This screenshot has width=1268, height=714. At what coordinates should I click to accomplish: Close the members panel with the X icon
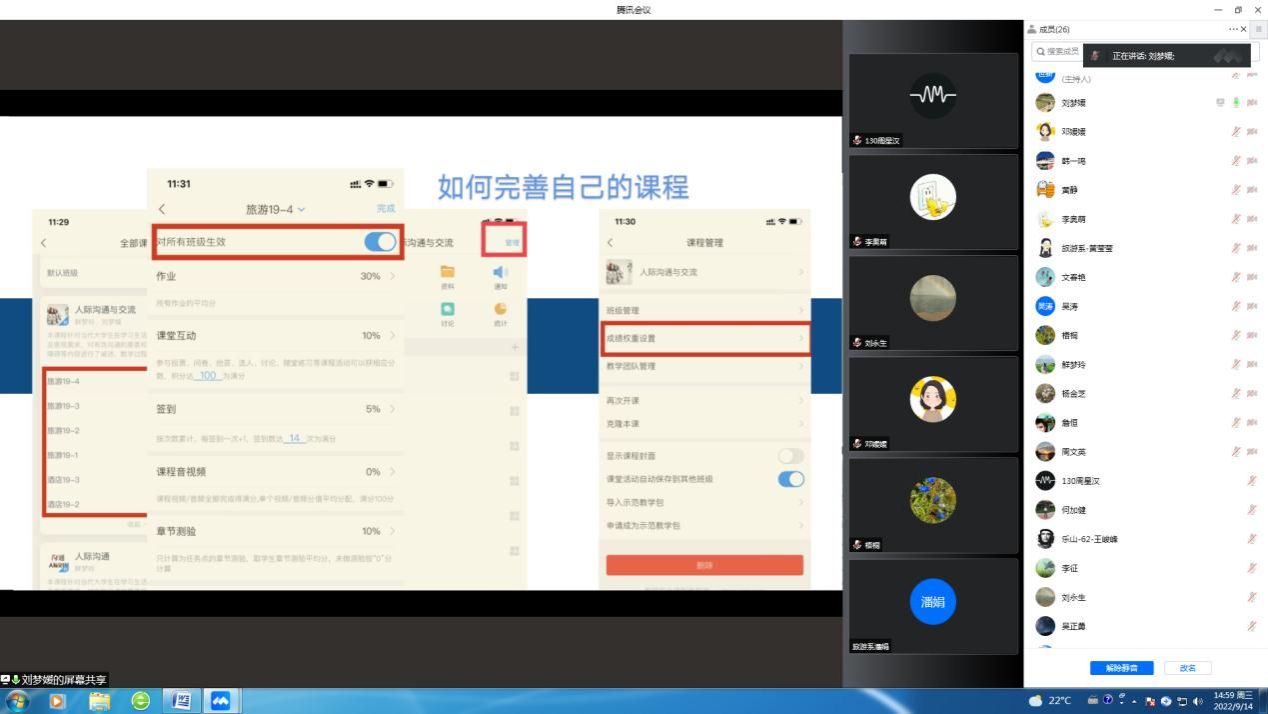tap(1244, 29)
